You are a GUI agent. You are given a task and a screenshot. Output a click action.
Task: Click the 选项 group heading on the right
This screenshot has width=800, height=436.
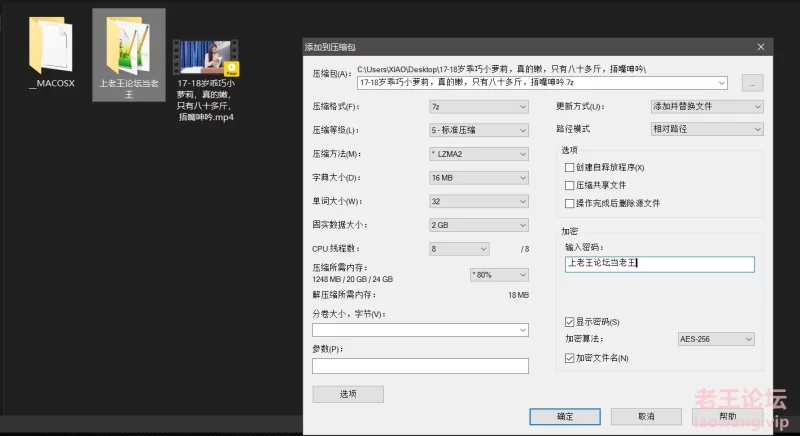(569, 150)
